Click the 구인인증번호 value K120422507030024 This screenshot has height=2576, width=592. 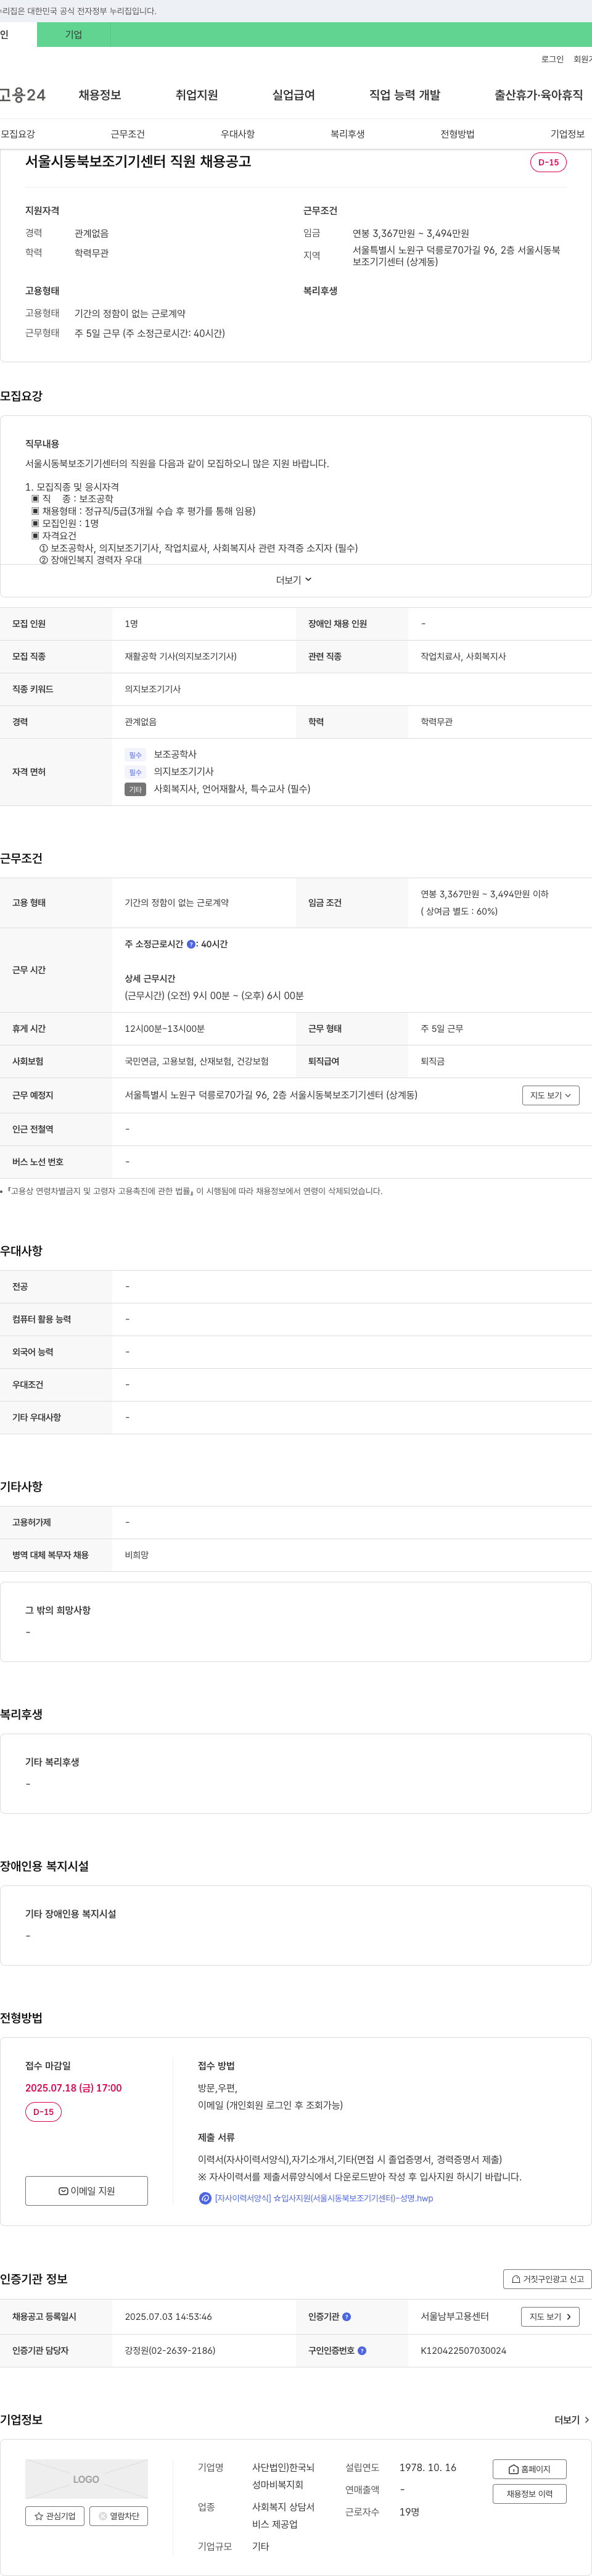click(x=463, y=2351)
